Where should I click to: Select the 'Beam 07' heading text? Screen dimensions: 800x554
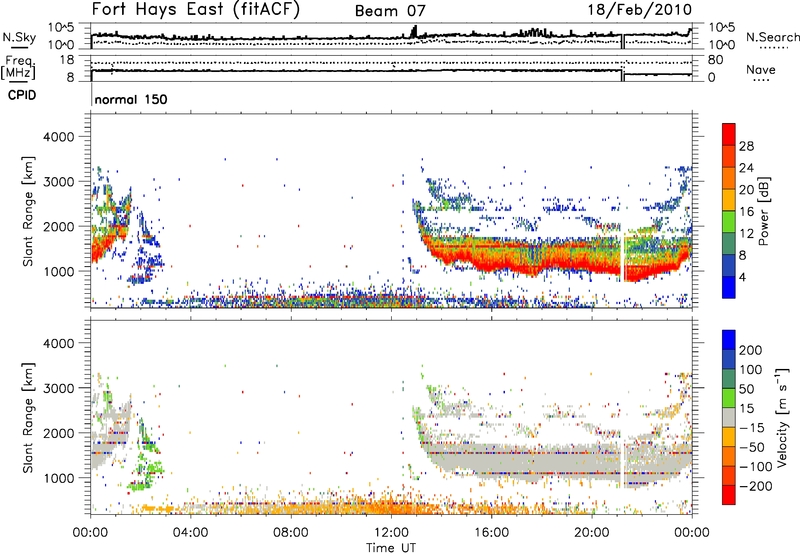tap(390, 11)
